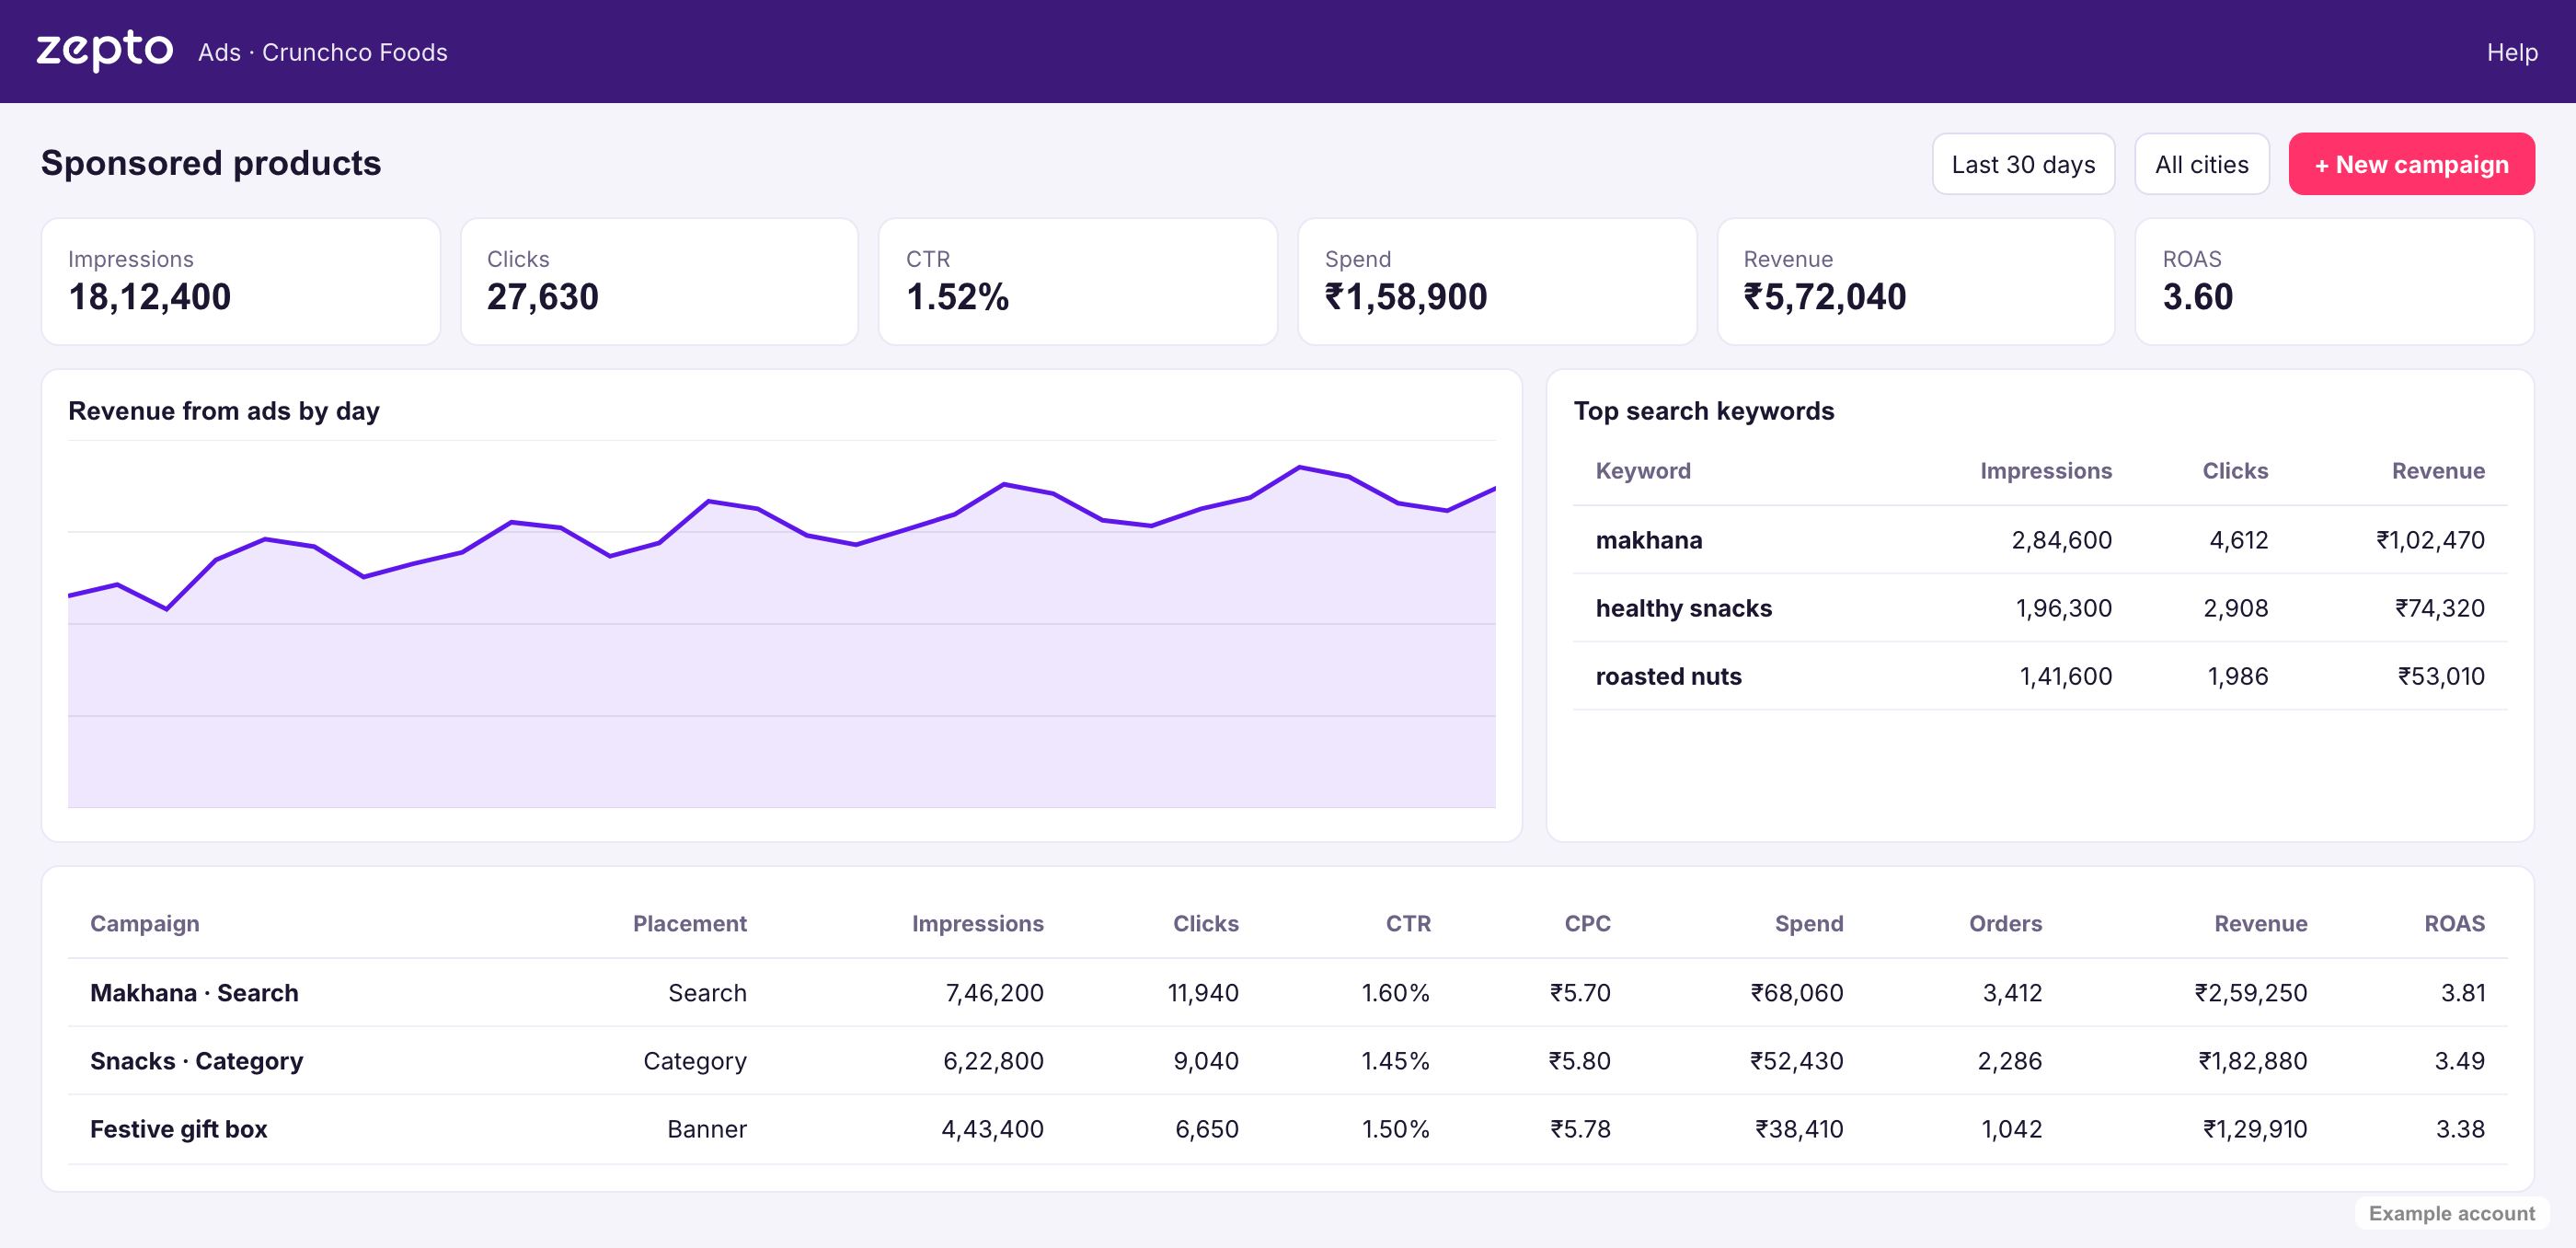Click Snacks Category spend ₹52,430
Screen dimensions: 2576x1248
[x=1796, y=1061]
